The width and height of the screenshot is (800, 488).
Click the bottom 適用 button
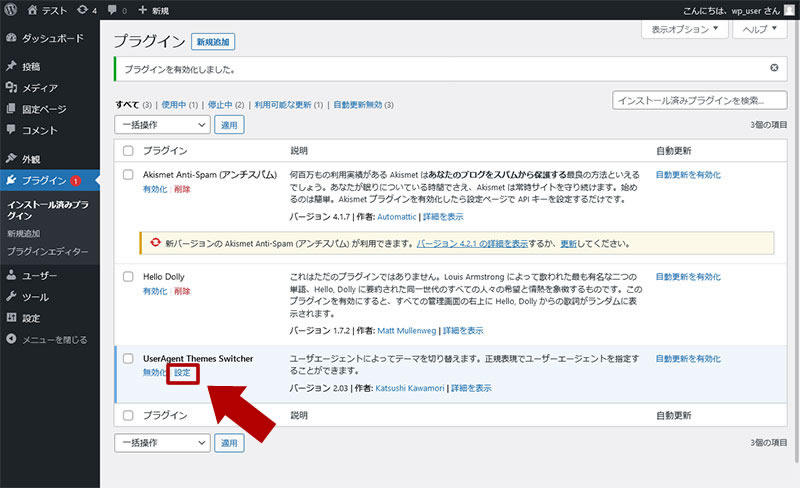pyautogui.click(x=229, y=443)
